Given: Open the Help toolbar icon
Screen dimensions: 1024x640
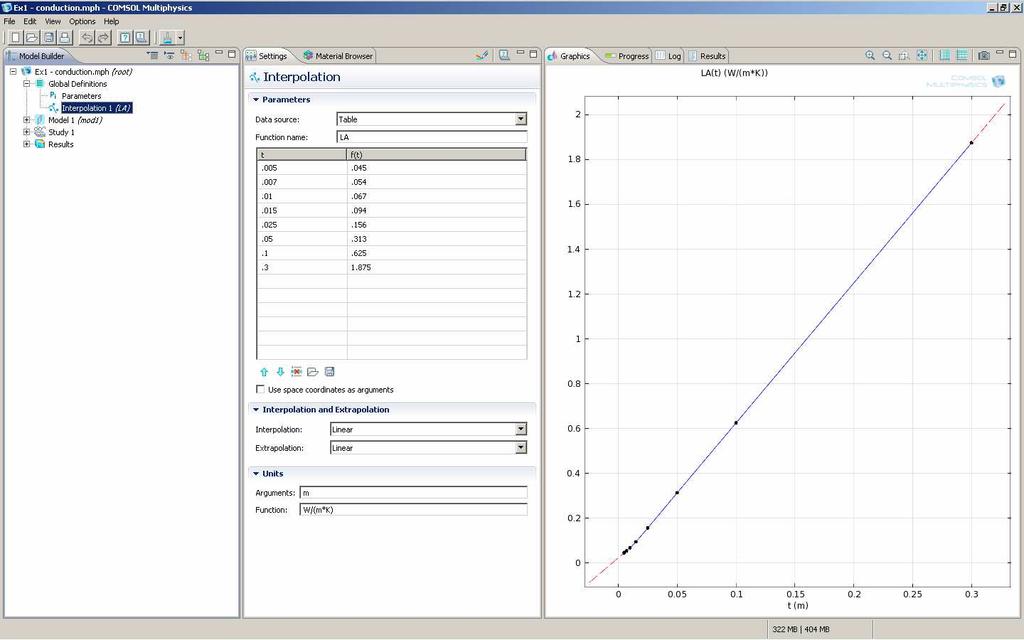Looking at the screenshot, I should (x=125, y=37).
